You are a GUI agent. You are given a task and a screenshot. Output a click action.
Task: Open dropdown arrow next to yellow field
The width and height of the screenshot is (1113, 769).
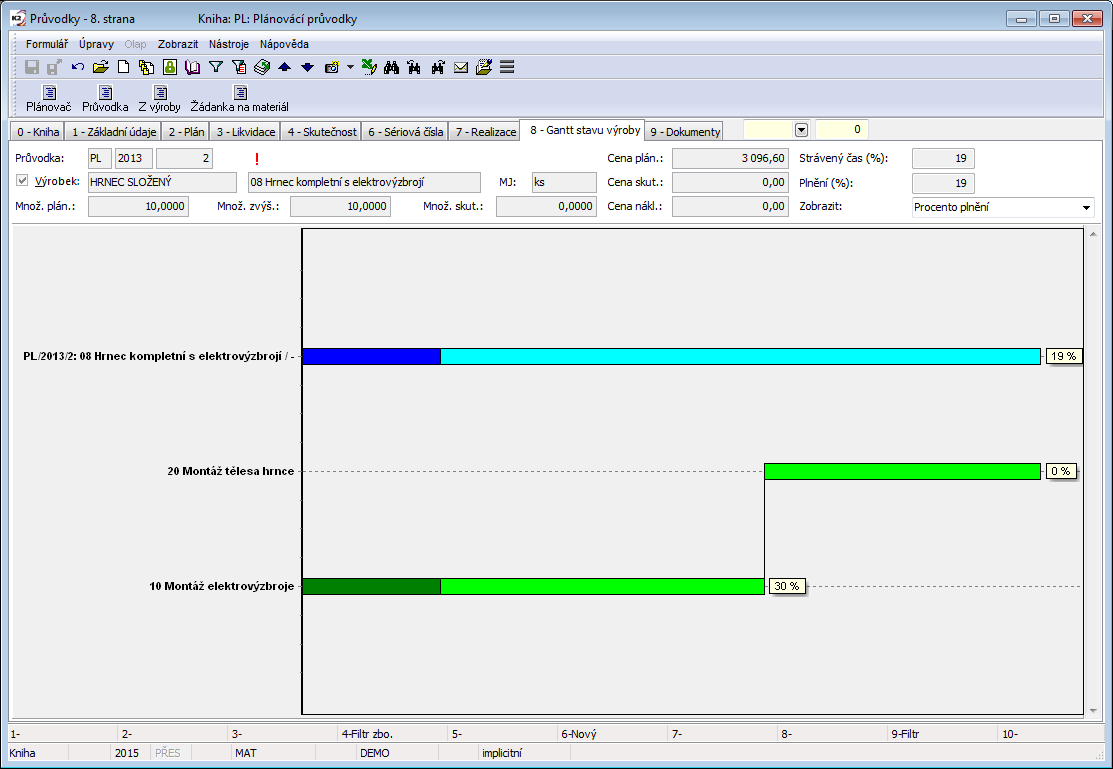point(801,130)
